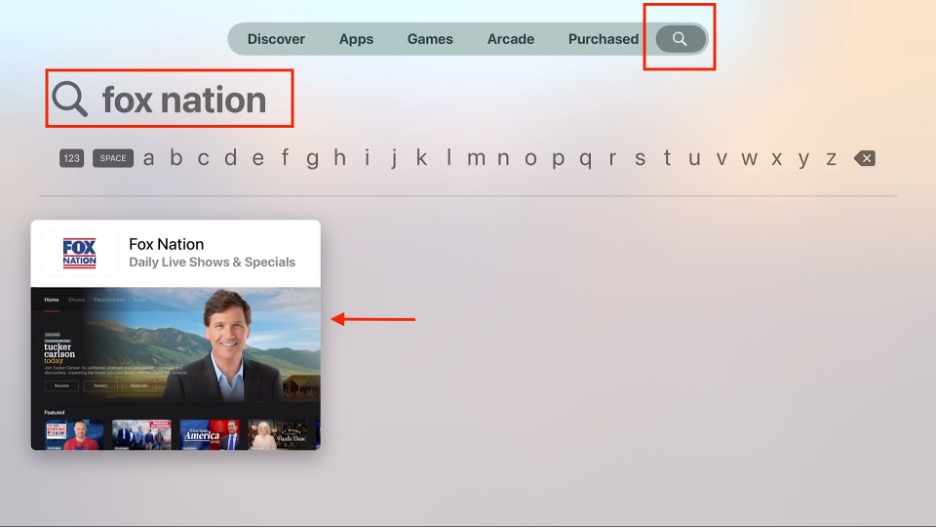Switch to the Apps tab

point(356,39)
